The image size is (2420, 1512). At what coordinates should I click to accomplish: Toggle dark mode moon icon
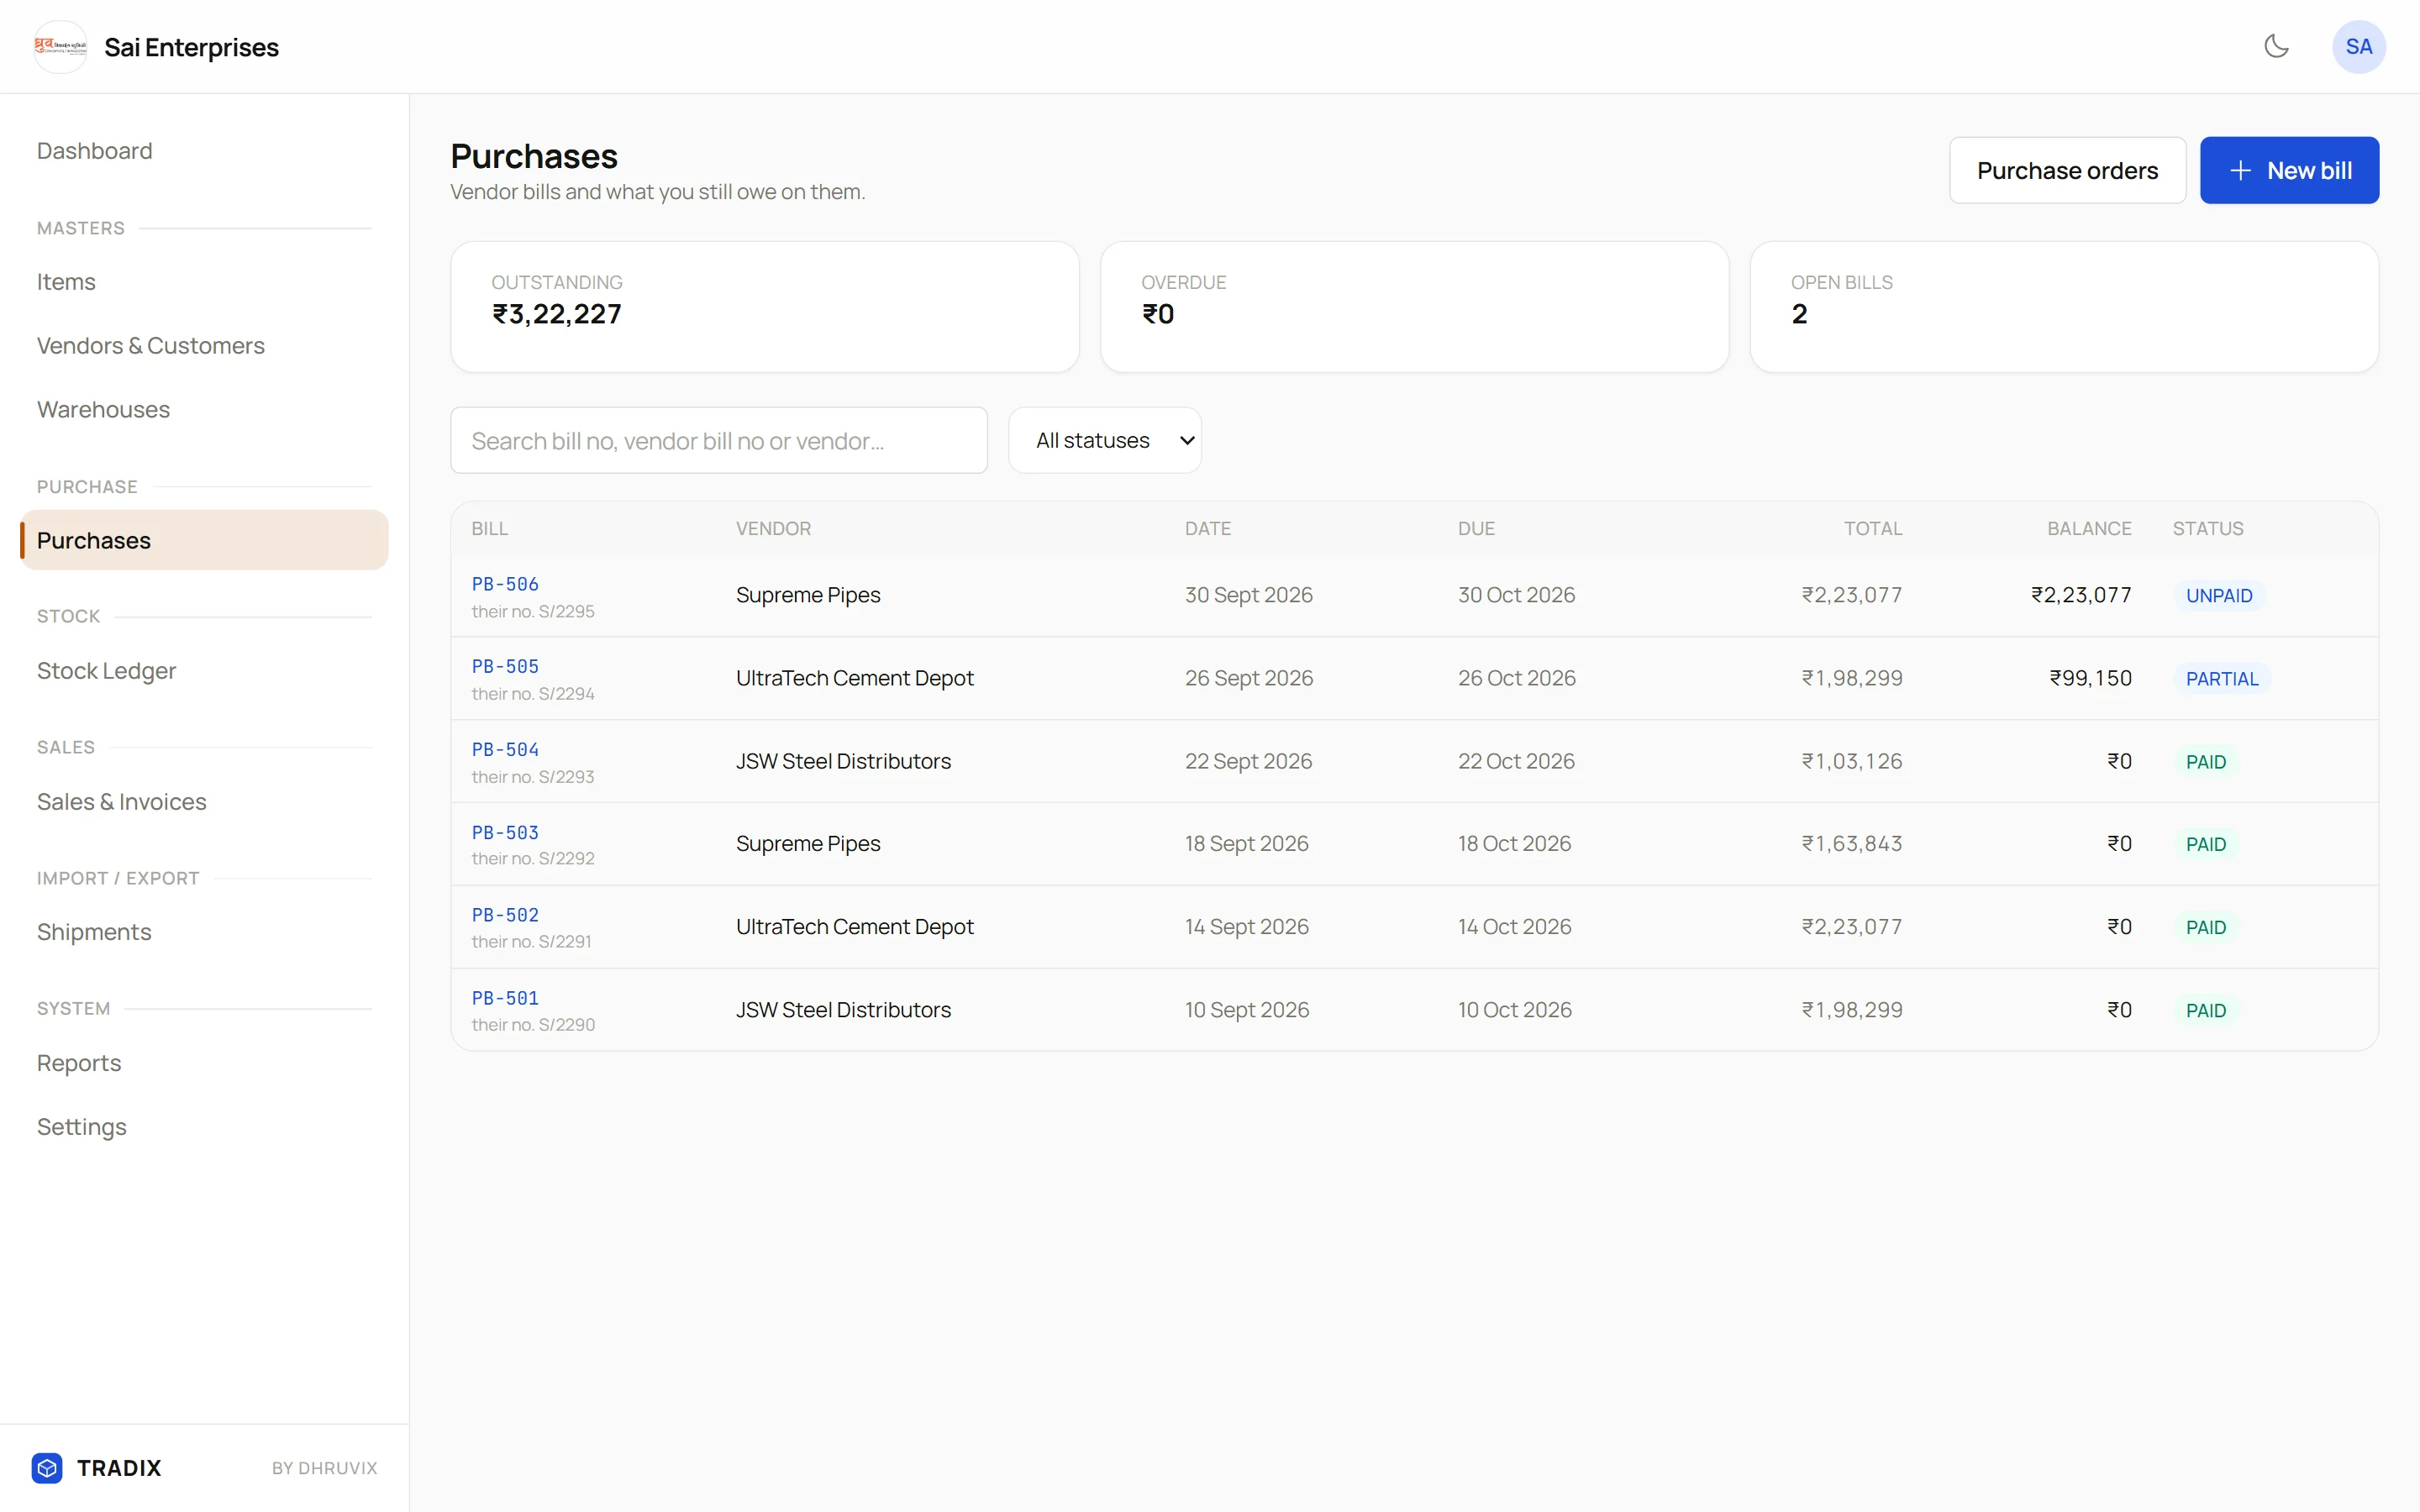2276,46
